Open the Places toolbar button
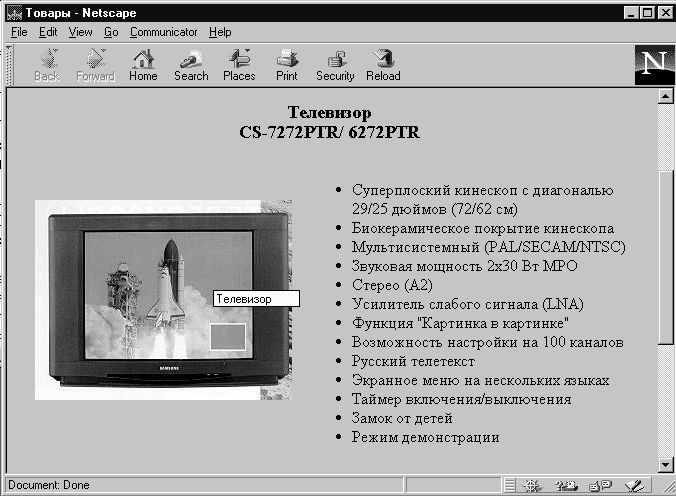The width and height of the screenshot is (676, 496). (239, 64)
